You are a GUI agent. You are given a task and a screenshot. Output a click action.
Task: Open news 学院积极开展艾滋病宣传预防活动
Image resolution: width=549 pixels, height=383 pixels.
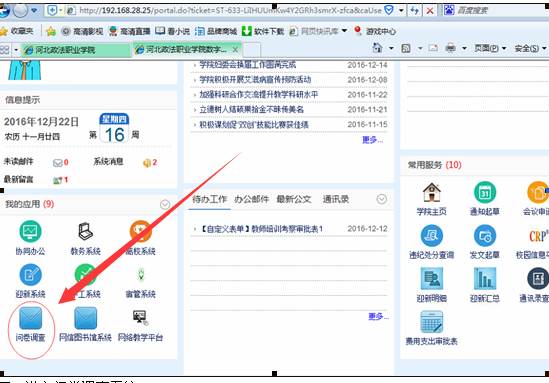(255, 80)
